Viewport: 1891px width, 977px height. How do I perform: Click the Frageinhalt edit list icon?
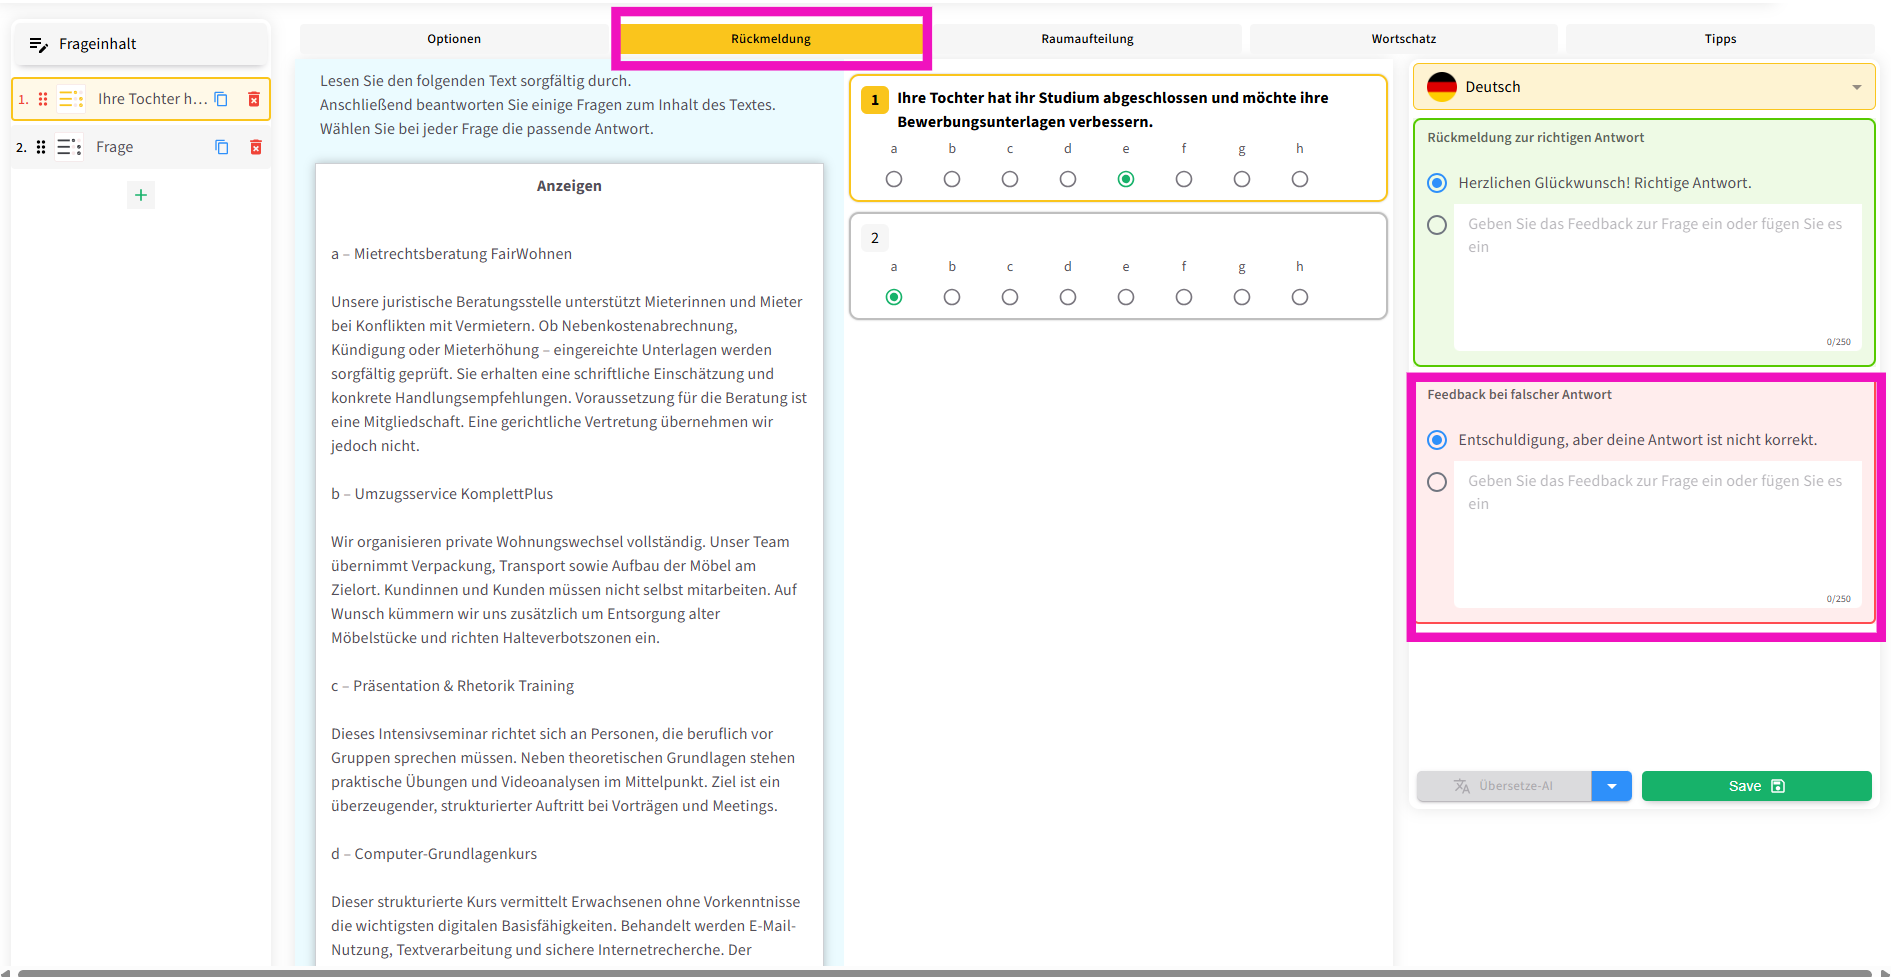coord(38,44)
